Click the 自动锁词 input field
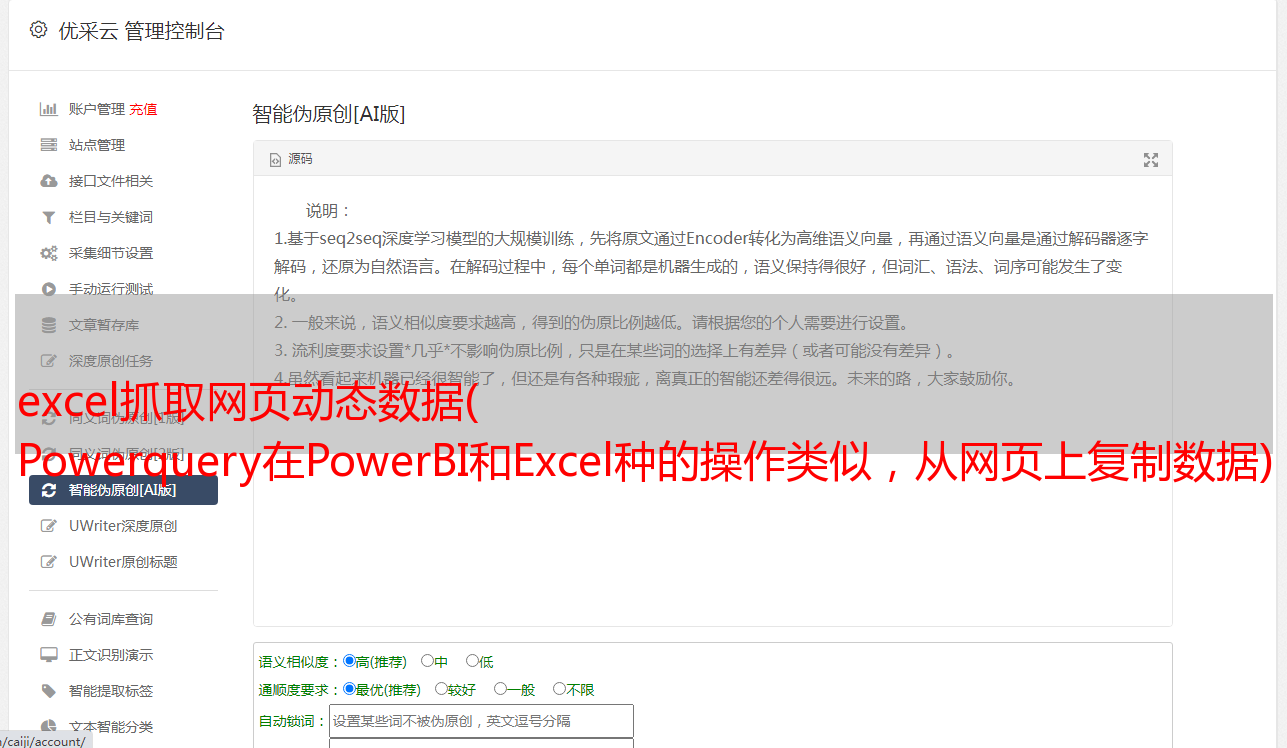Screen dimensions: 1287x748 [481, 721]
